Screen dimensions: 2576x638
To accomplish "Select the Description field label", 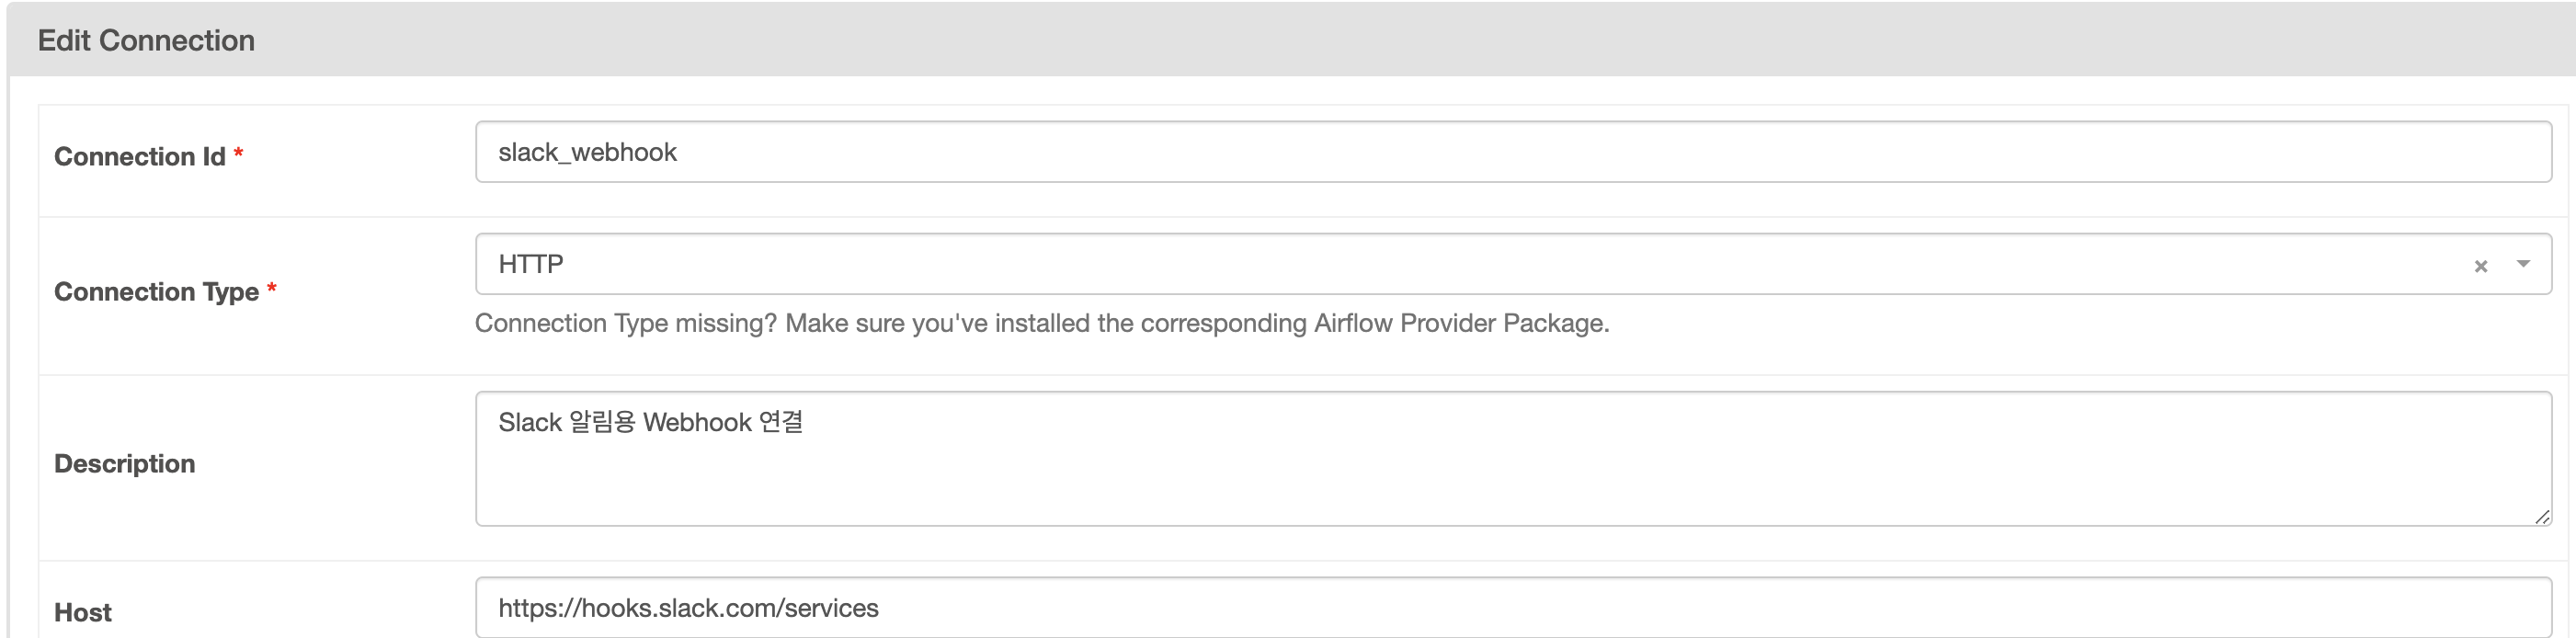I will 124,464.
